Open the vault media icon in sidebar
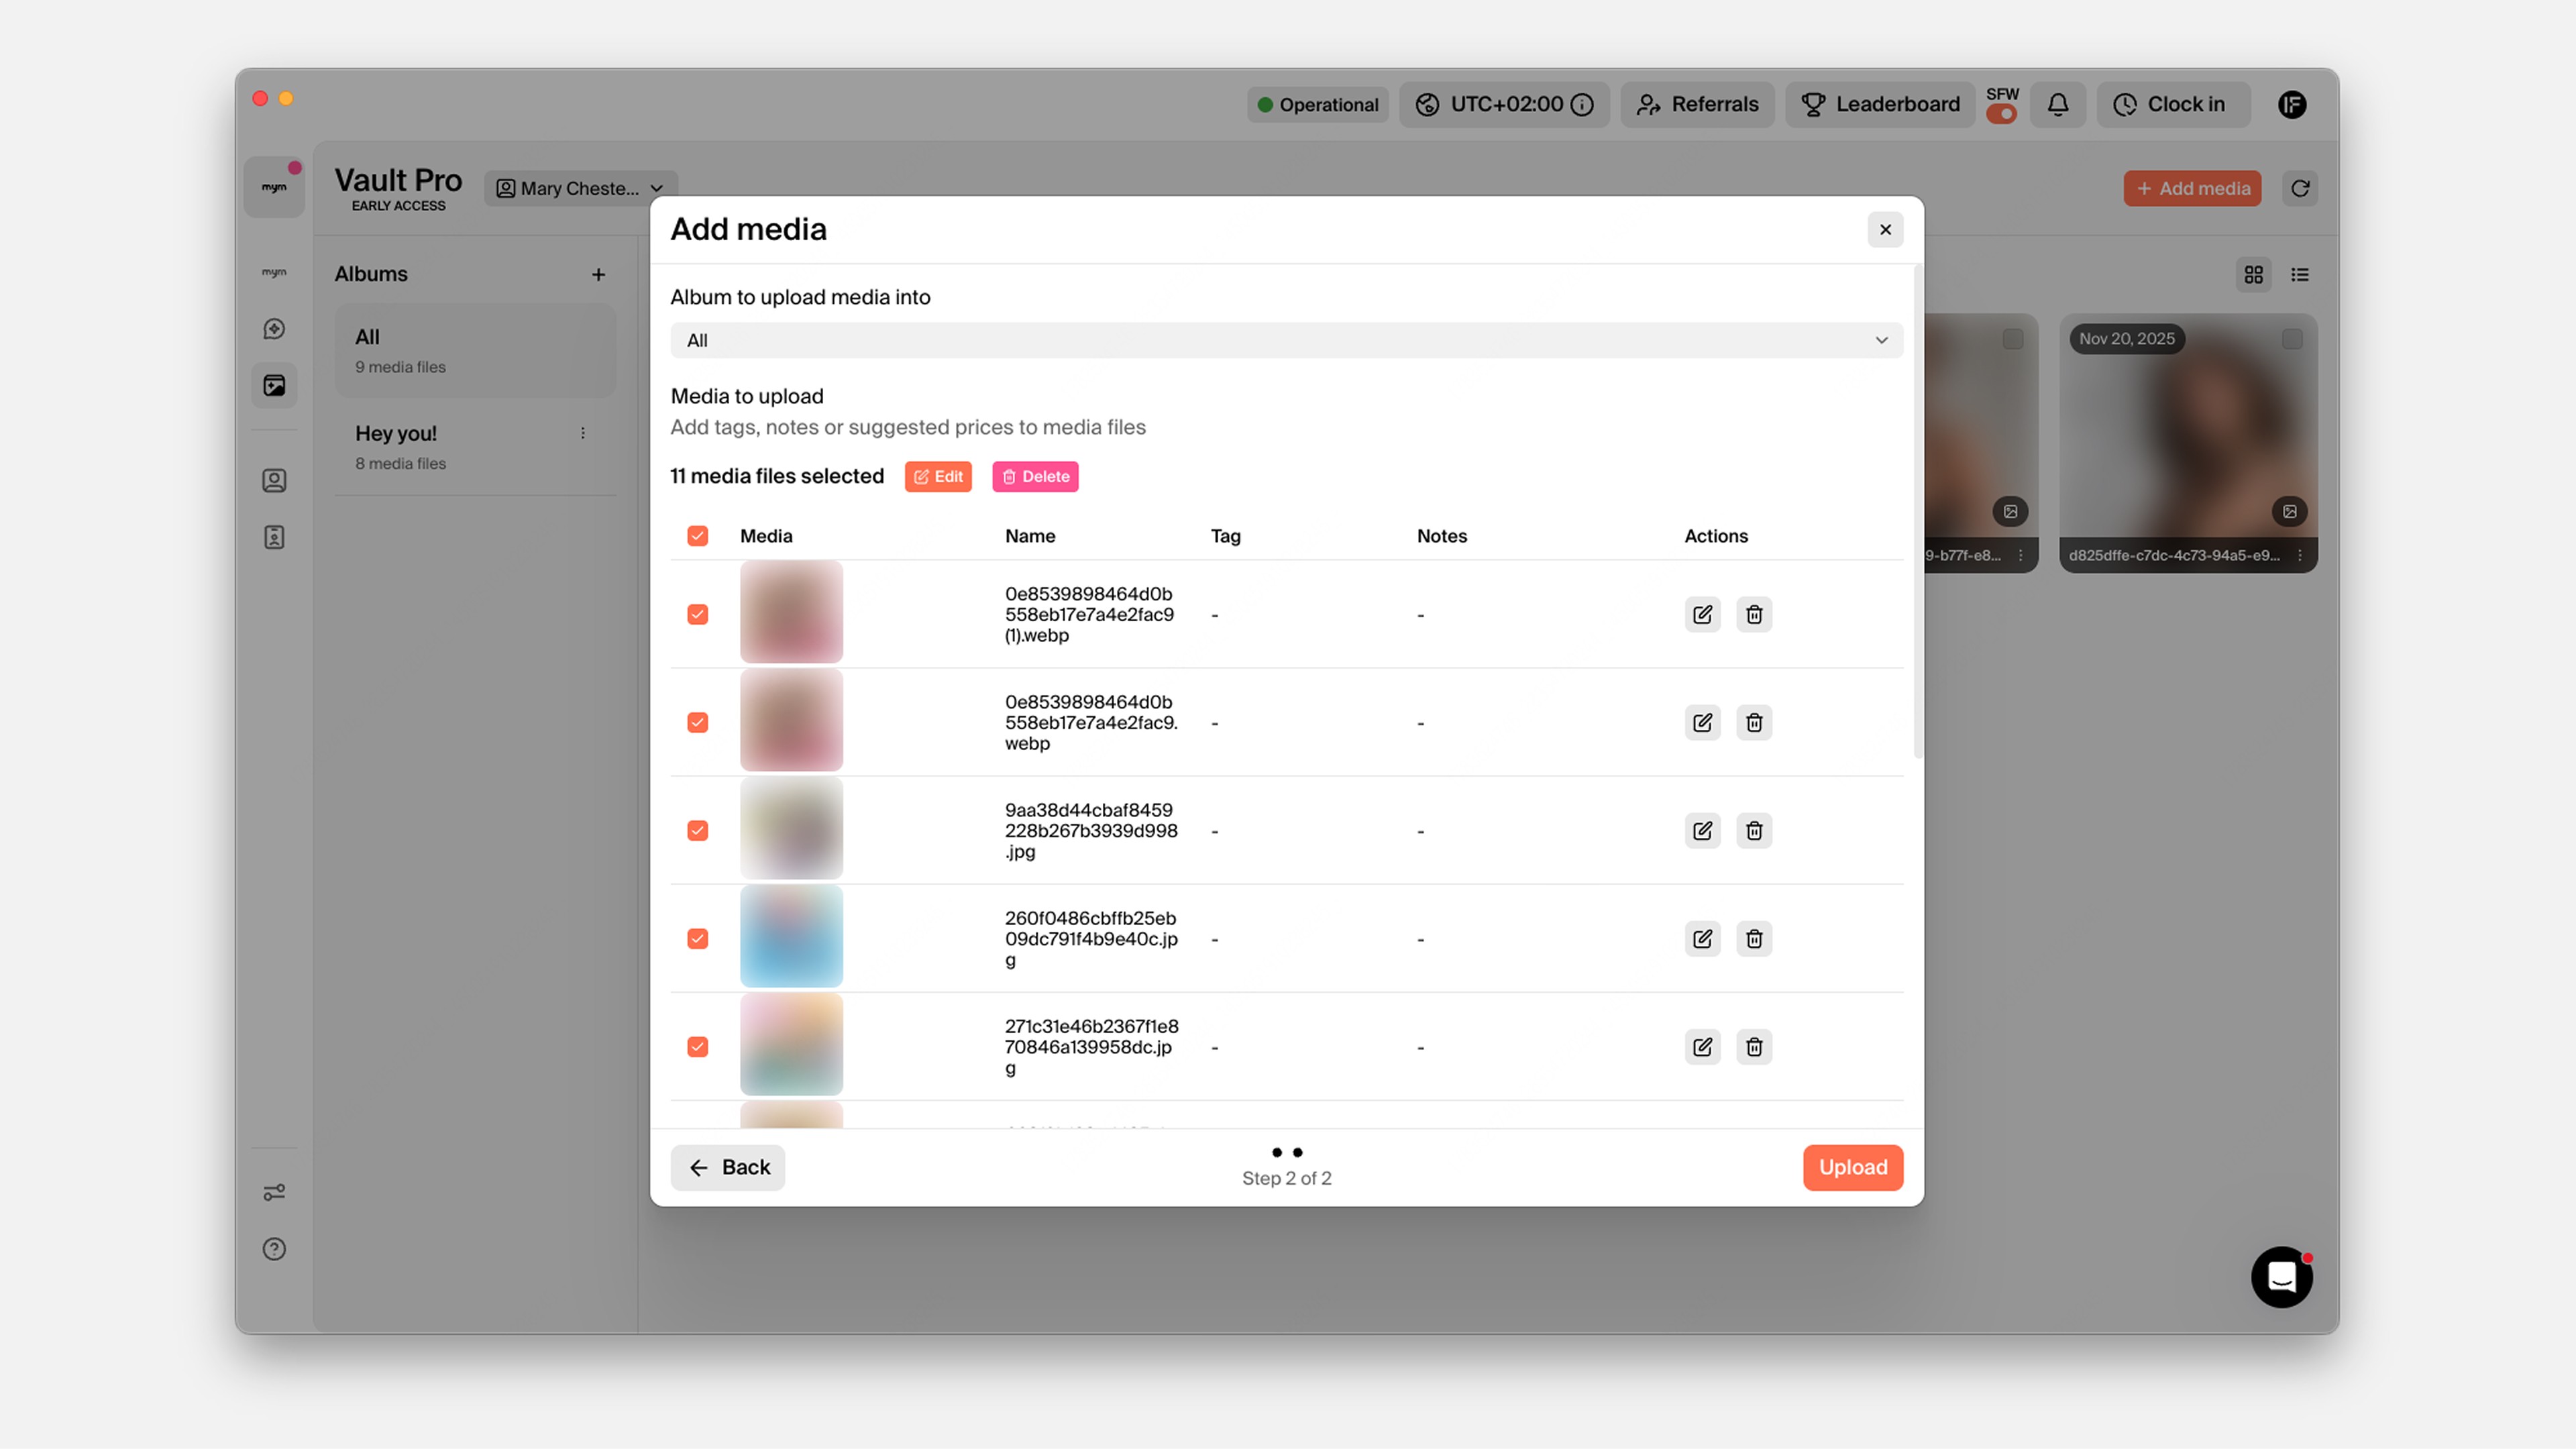This screenshot has width=2576, height=1449. tap(274, 385)
